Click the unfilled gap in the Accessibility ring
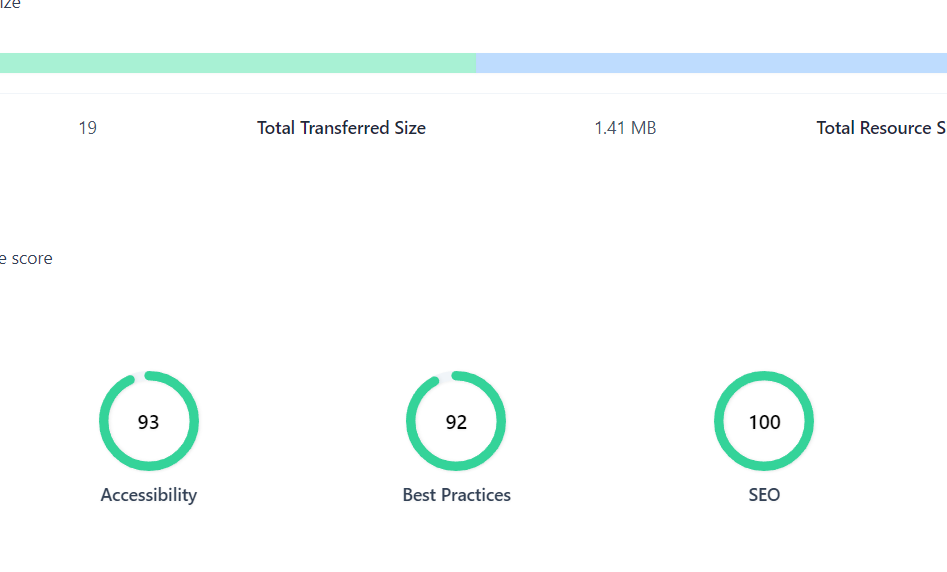The height and width of the screenshot is (572, 947). pyautogui.click(x=140, y=374)
